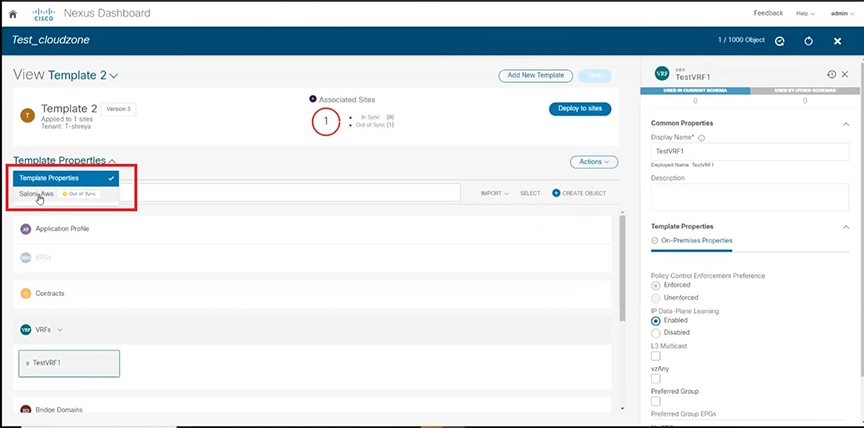
Task: Select the Unenforced policy control radio button
Action: 655,298
